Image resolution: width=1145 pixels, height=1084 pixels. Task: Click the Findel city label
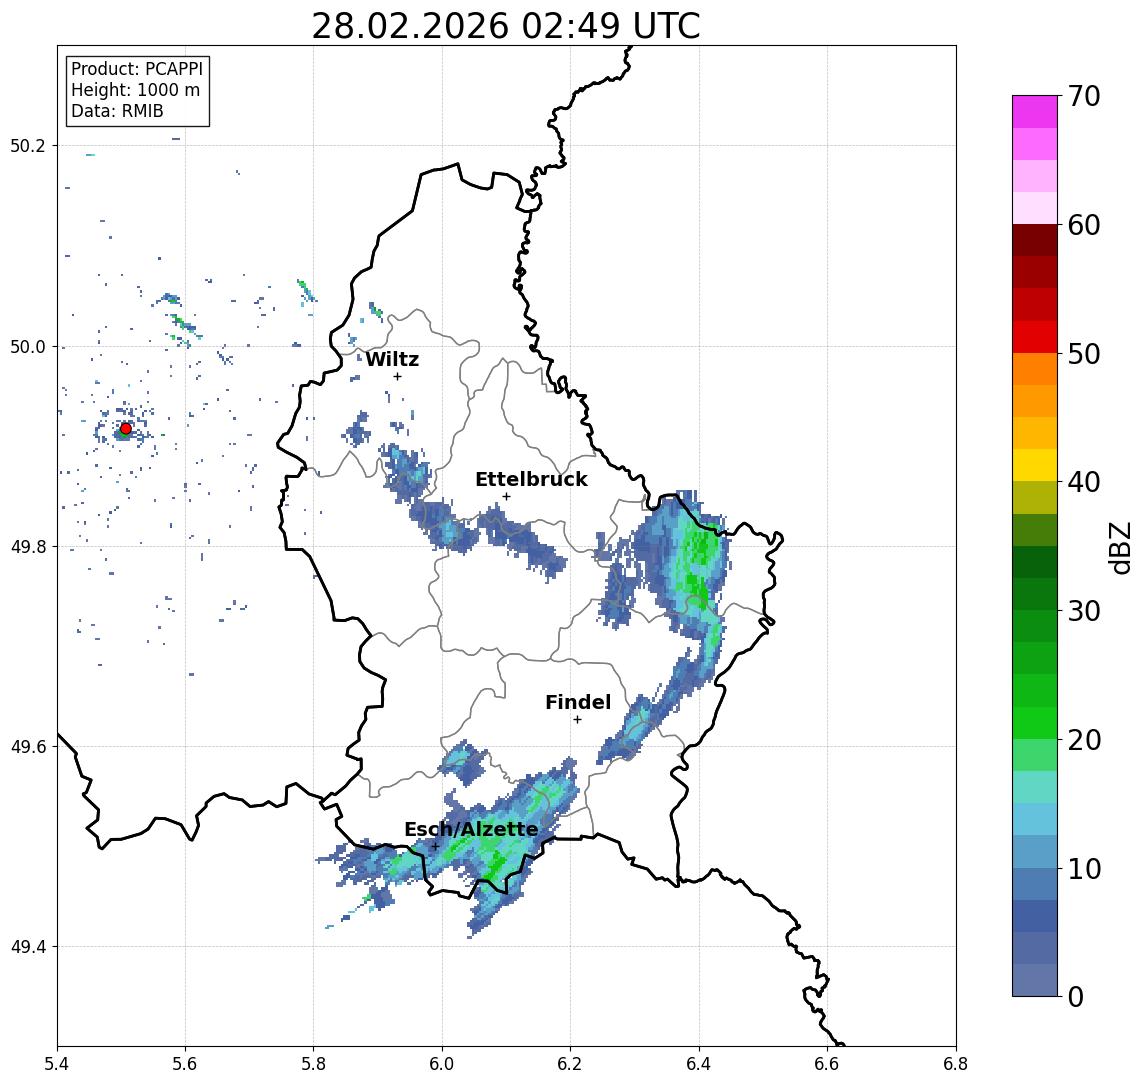click(578, 702)
